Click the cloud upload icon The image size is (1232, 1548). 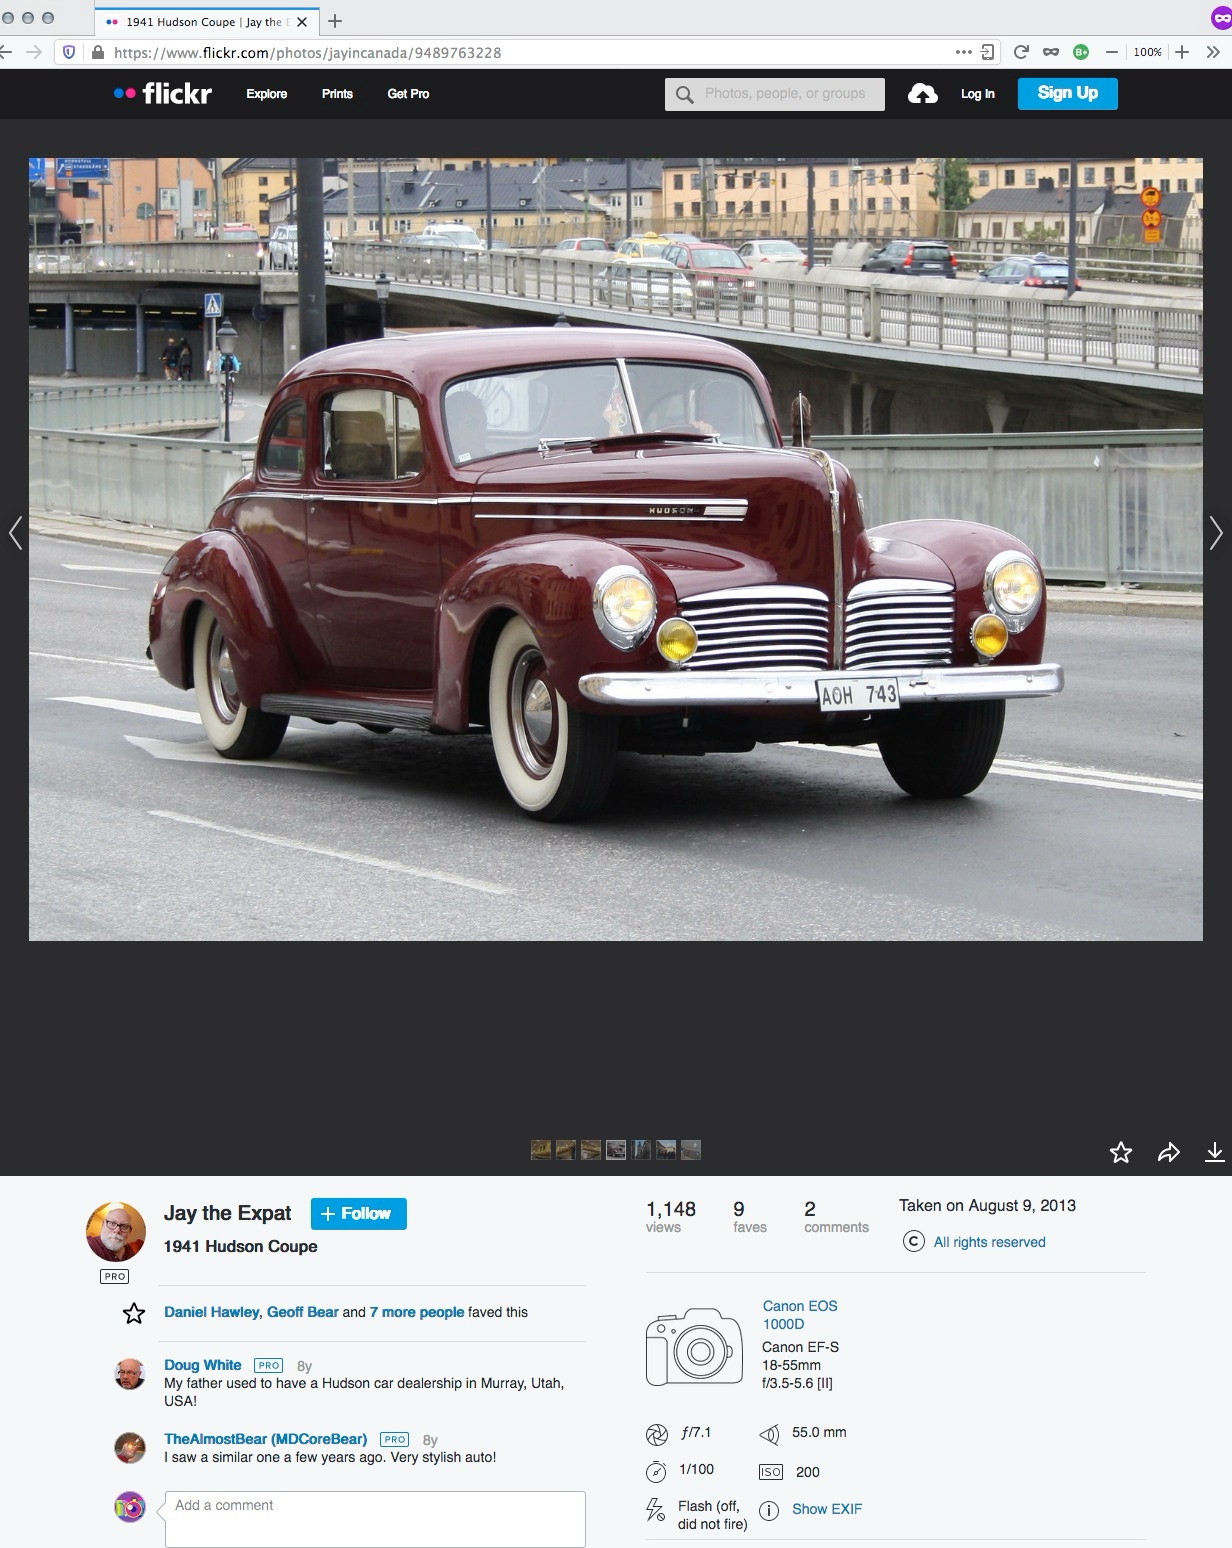click(x=922, y=94)
